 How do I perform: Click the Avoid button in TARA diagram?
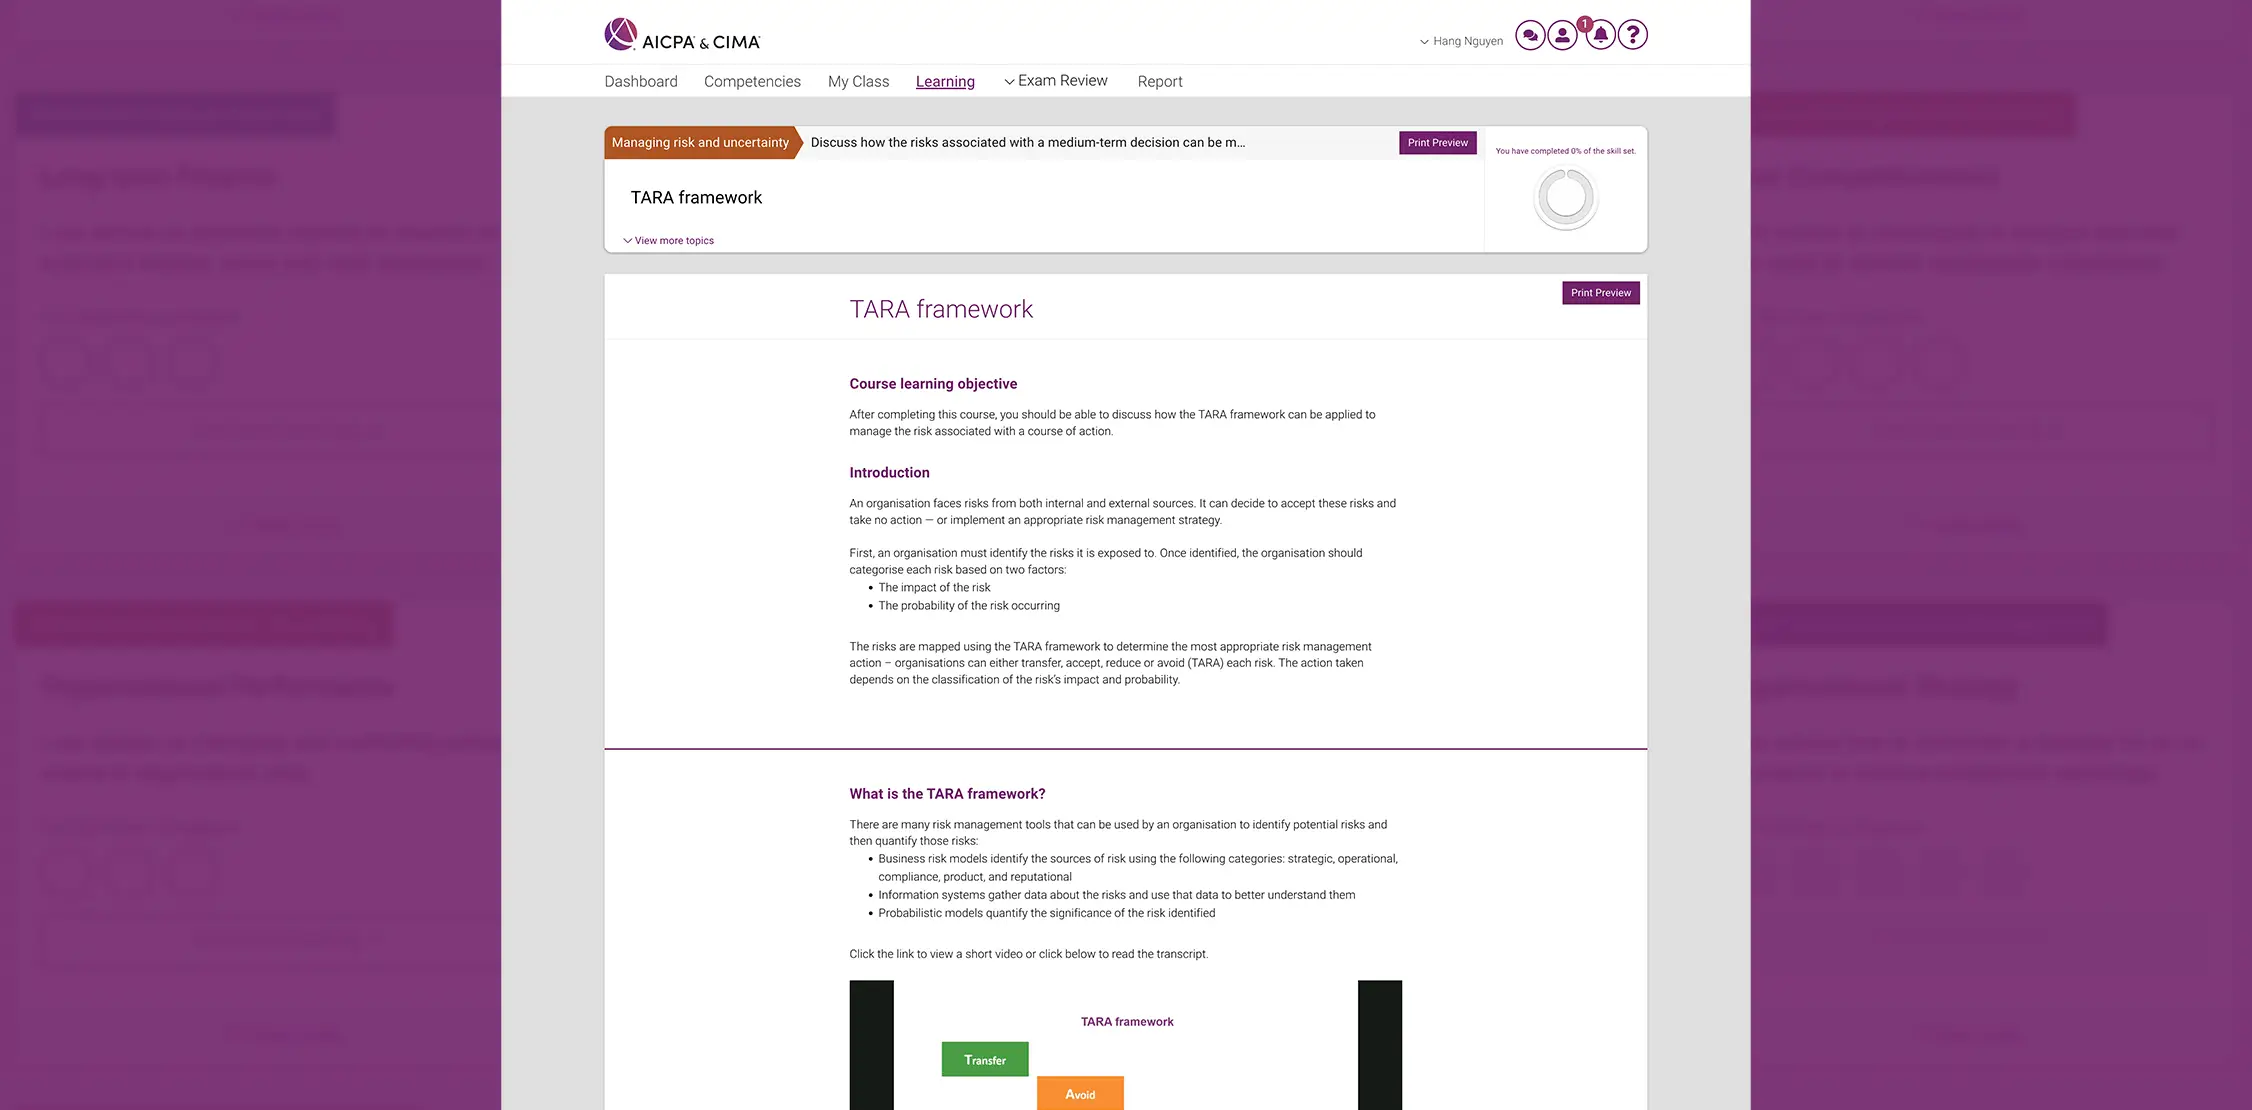pos(1079,1093)
